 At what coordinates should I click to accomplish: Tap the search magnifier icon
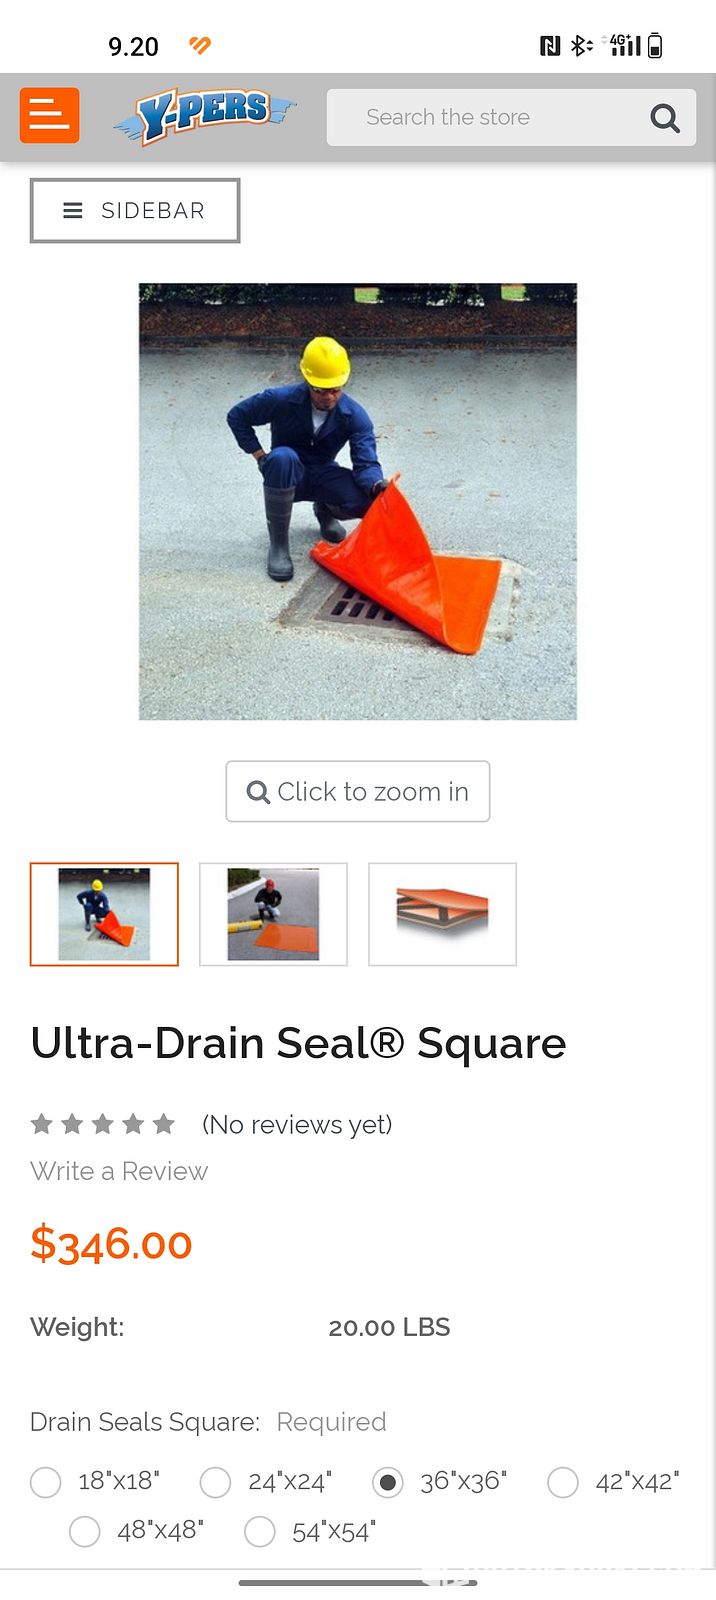665,118
